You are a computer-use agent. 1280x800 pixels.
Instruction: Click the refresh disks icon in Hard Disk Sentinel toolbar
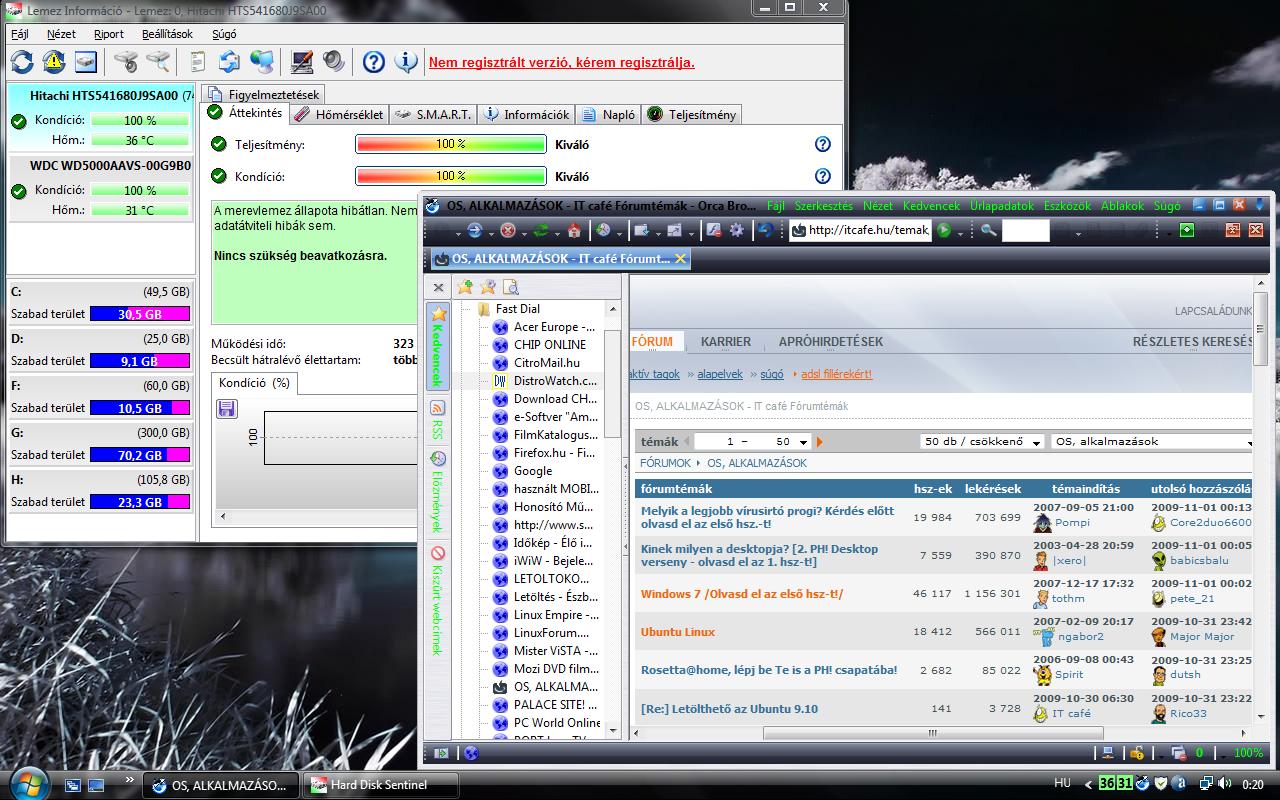(22, 62)
